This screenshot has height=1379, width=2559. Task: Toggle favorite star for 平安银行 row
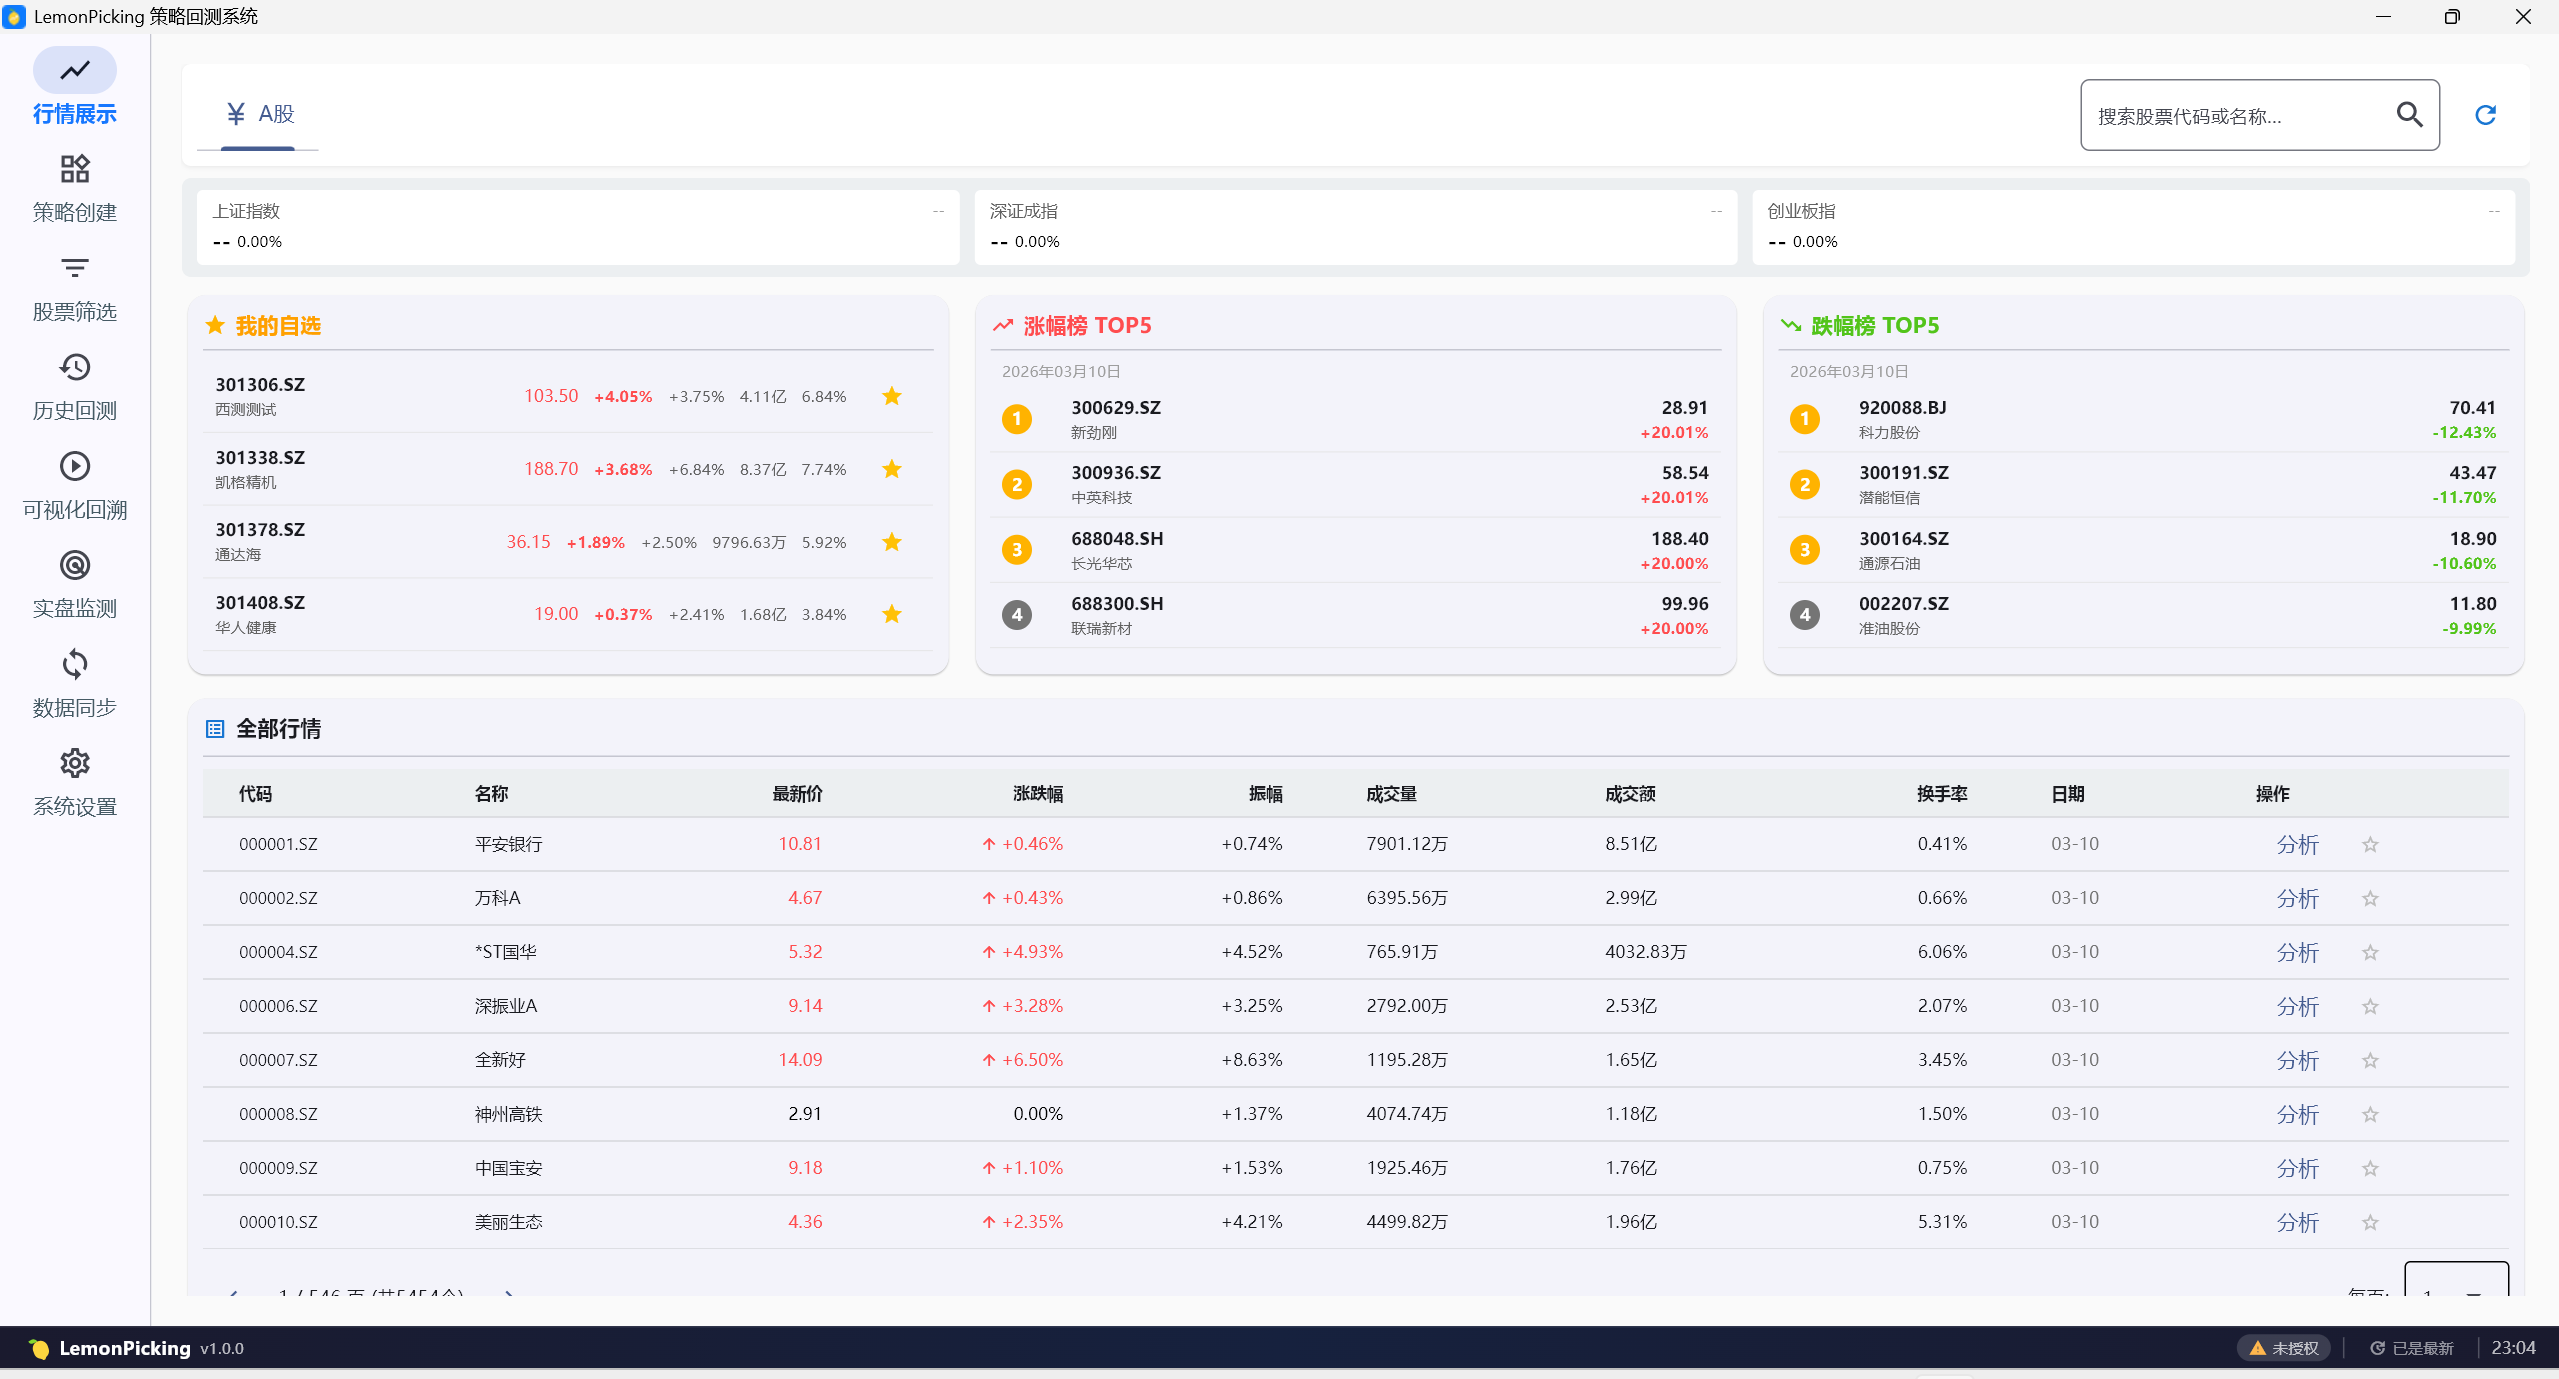point(2369,845)
